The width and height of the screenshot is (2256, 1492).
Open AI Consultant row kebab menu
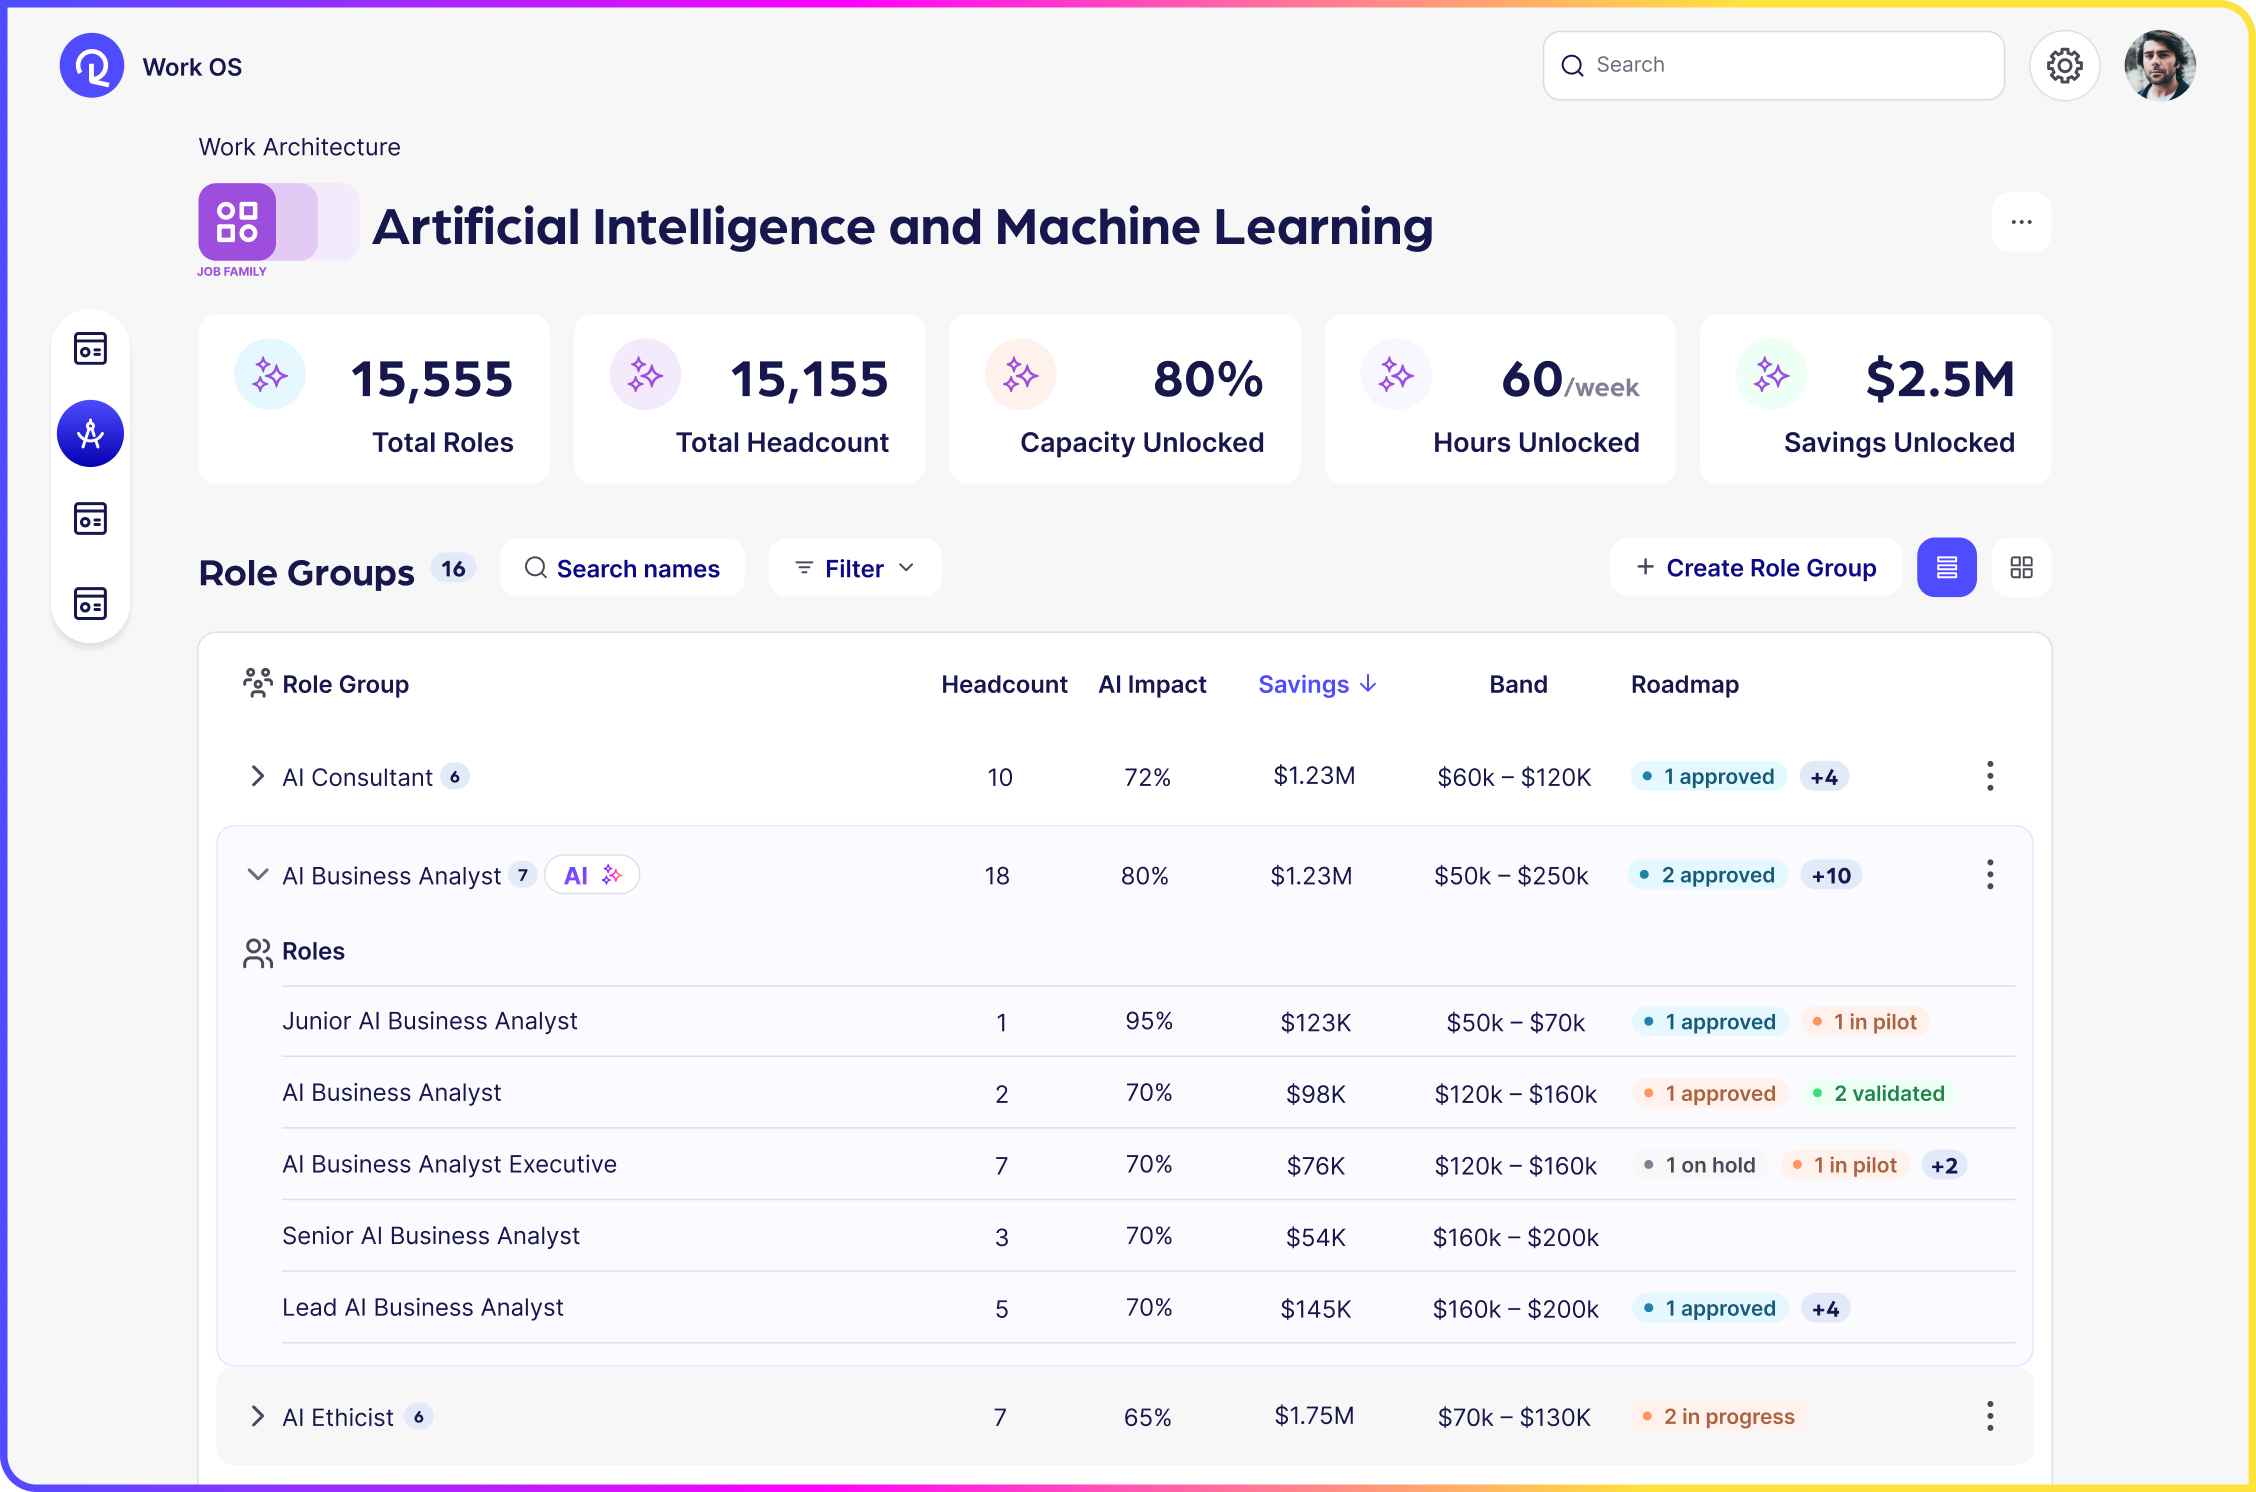[1990, 776]
